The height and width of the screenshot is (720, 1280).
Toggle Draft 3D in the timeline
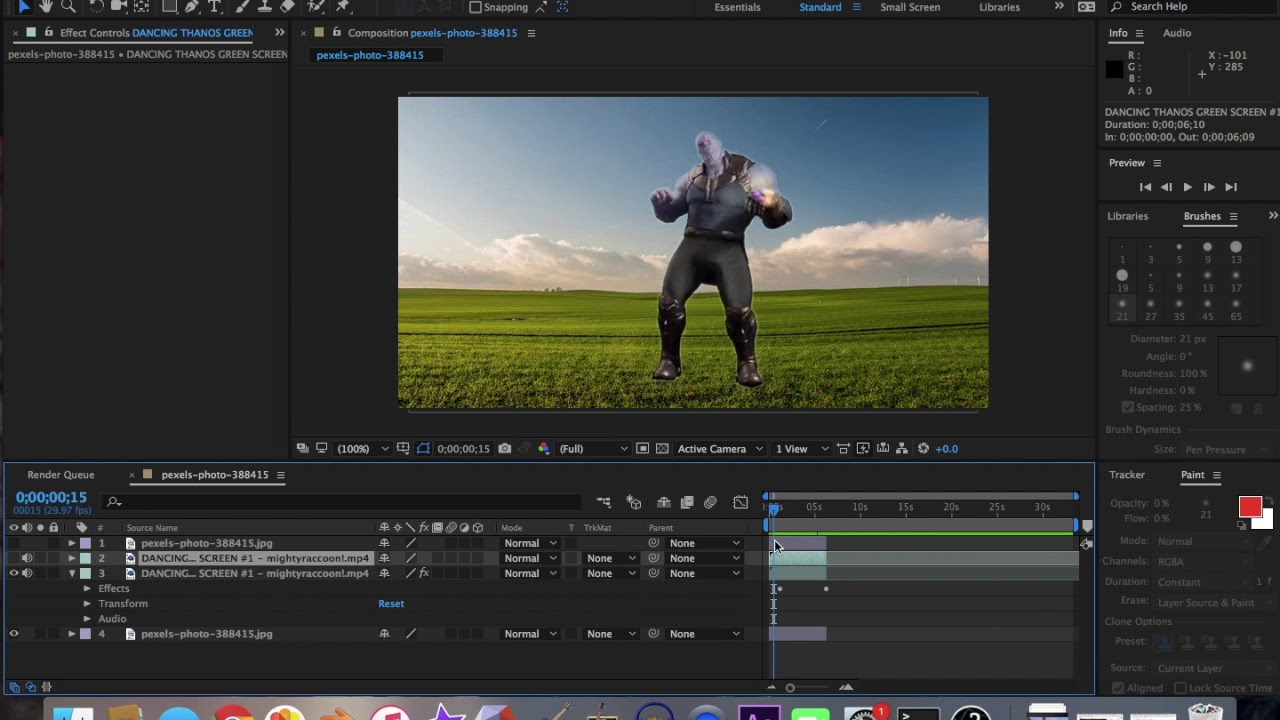coord(634,502)
